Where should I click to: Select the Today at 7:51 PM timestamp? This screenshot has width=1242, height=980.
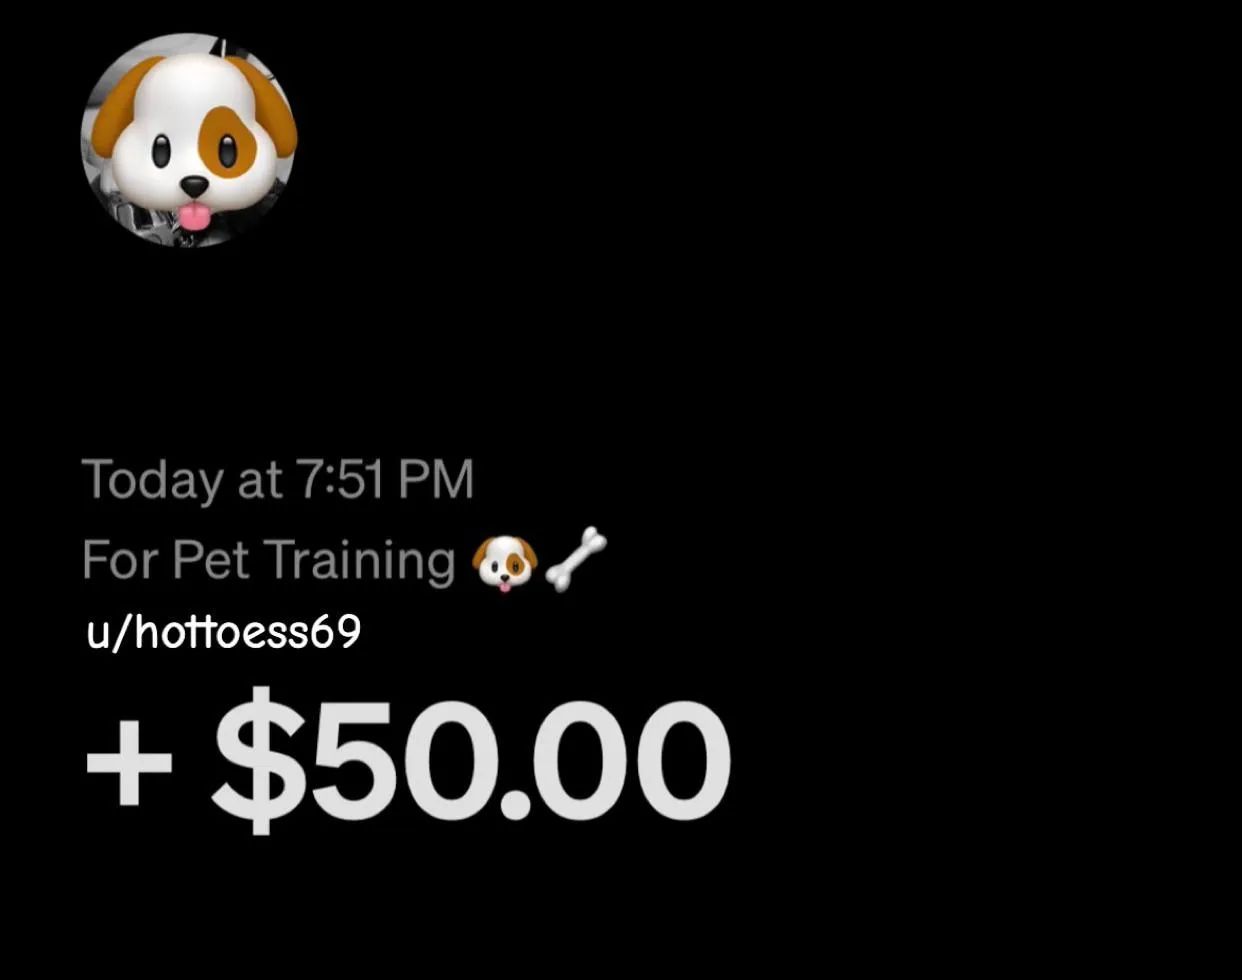pos(278,479)
